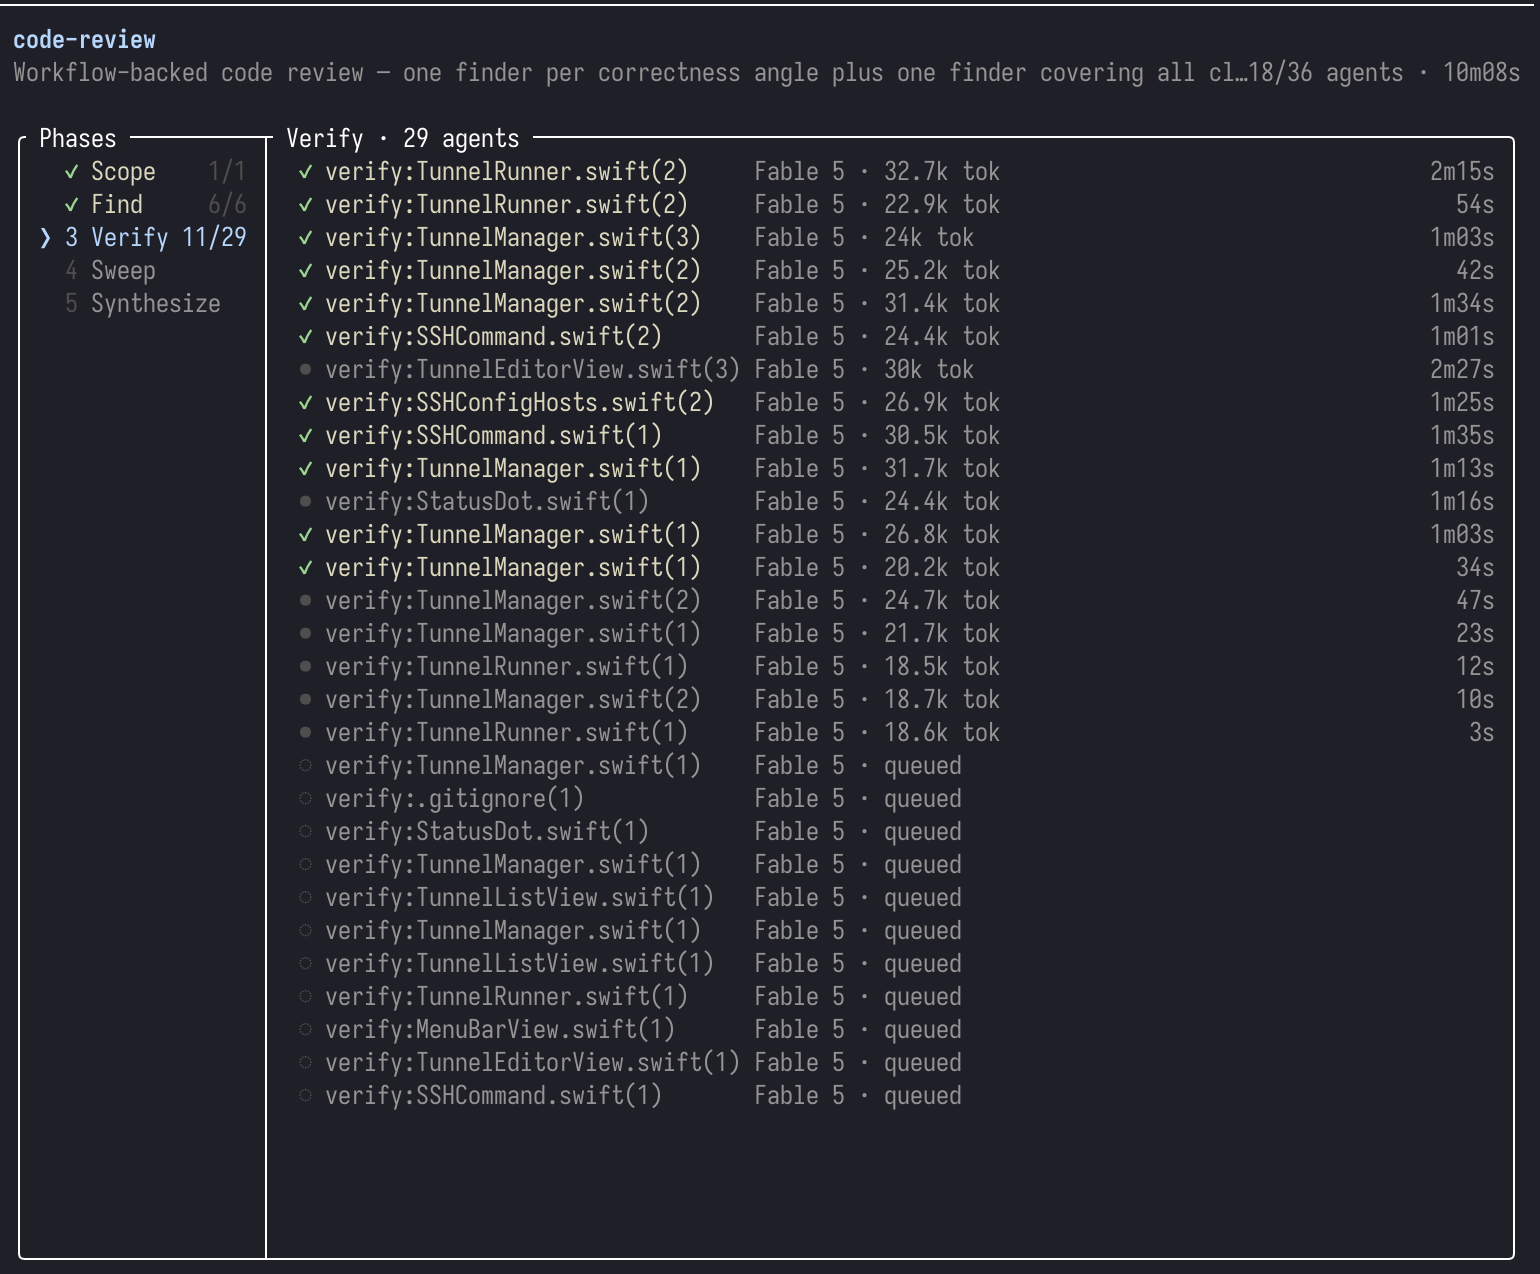The image size is (1540, 1274).
Task: Click the checkmark on the 30.5k tok SSHCommand row
Action: [x=306, y=436]
